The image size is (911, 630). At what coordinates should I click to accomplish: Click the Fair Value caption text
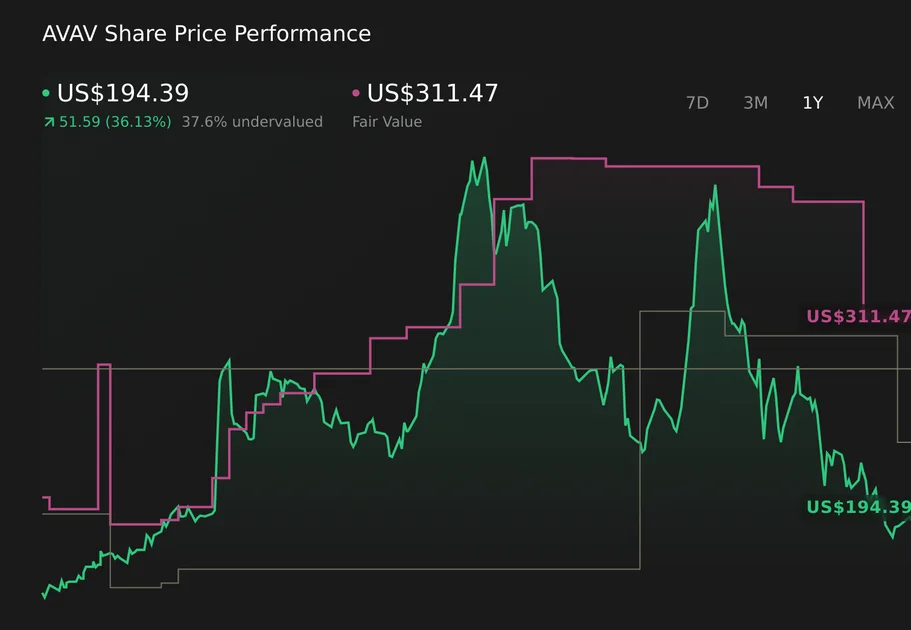(x=386, y=122)
